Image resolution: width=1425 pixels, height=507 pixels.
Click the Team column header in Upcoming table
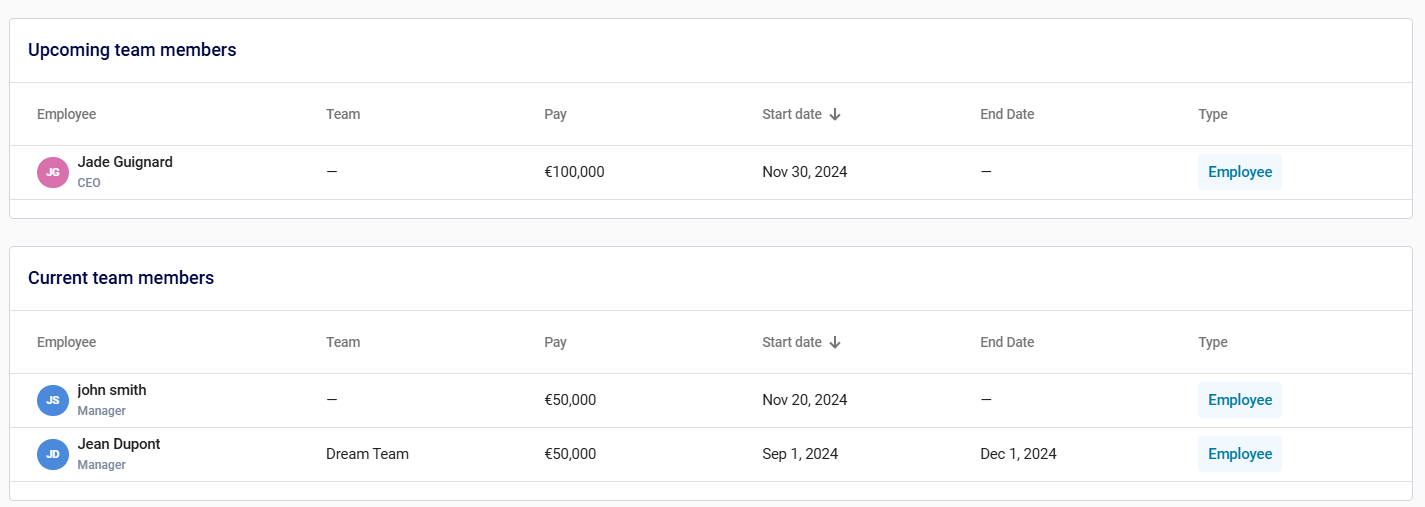click(343, 114)
